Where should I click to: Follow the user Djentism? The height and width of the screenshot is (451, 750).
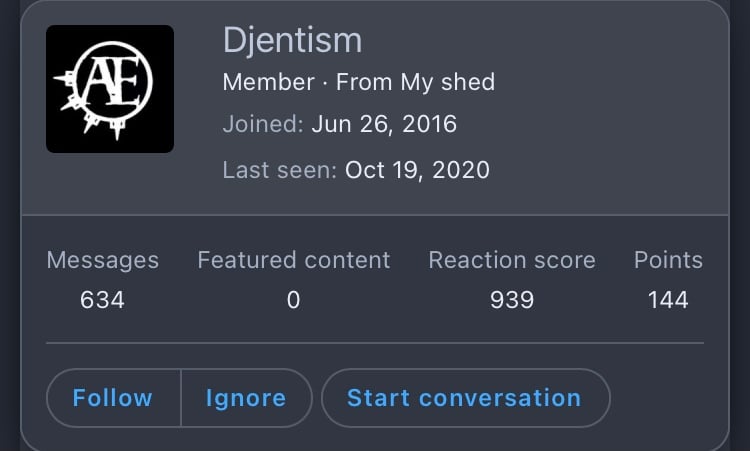point(113,398)
